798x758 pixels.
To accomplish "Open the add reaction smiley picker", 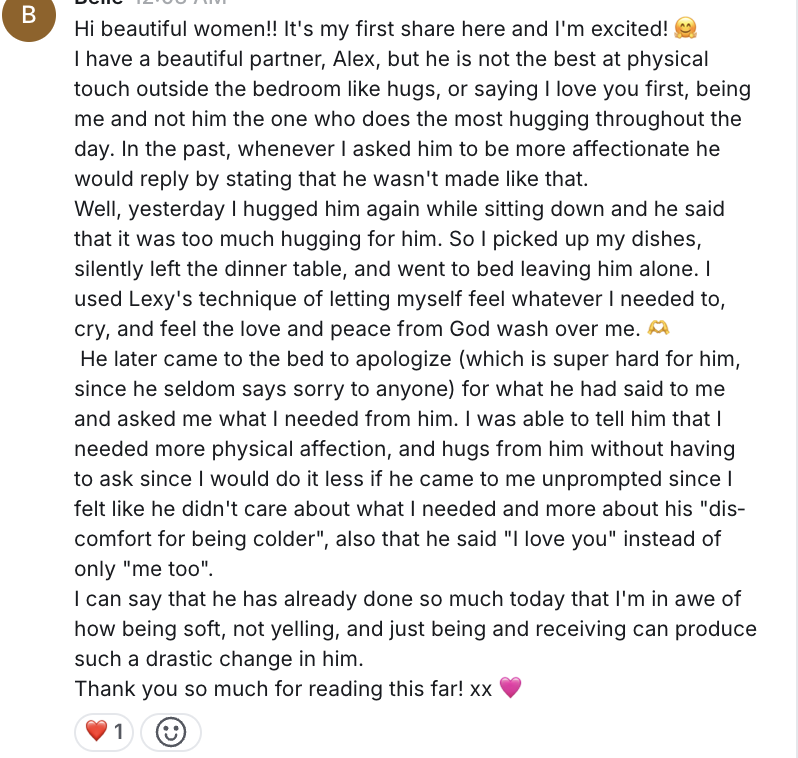I will click(x=170, y=732).
